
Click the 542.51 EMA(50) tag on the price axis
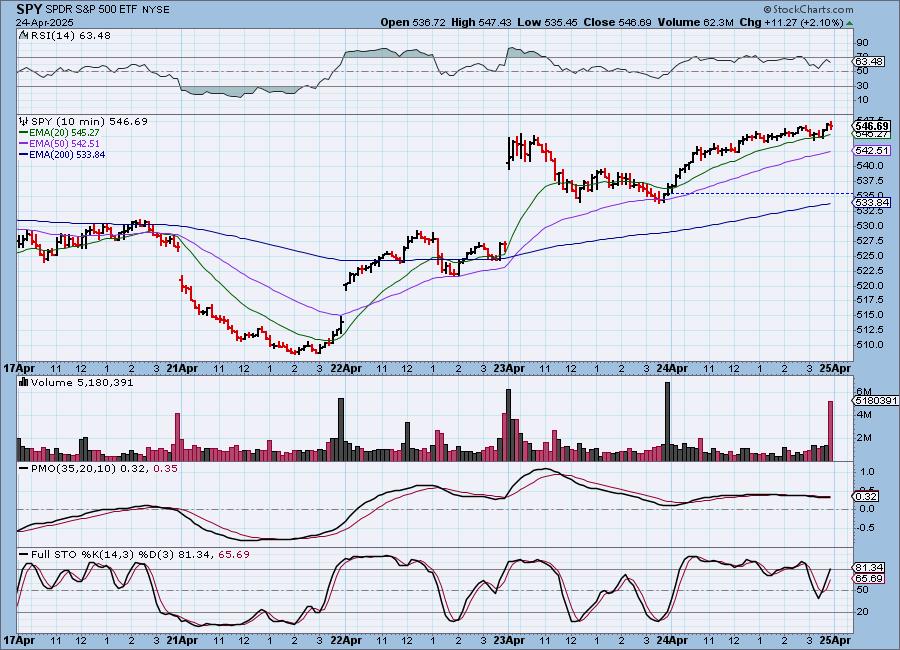click(x=871, y=150)
